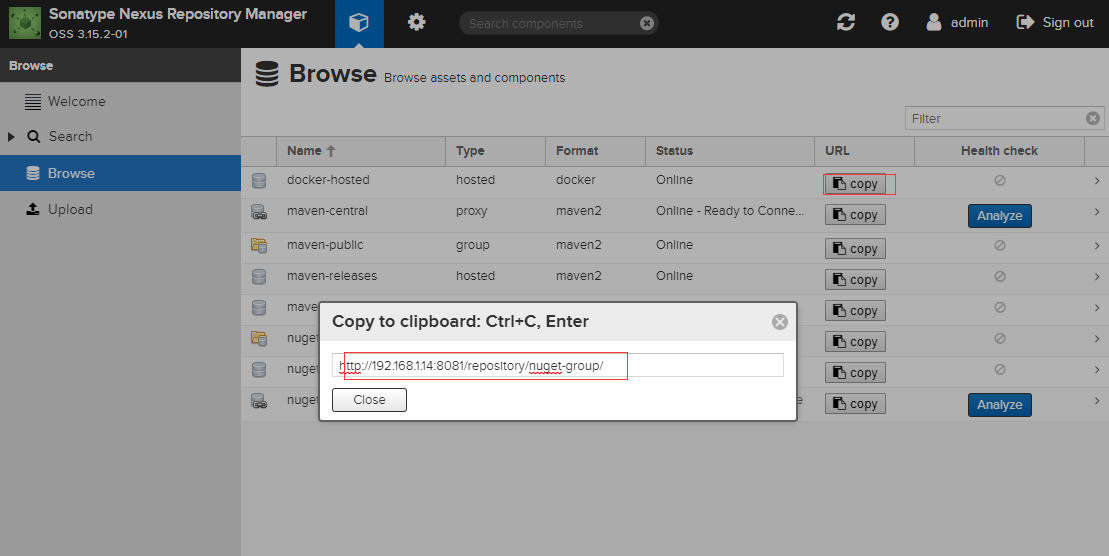Image resolution: width=1109 pixels, height=556 pixels.
Task: Click the Refresh icon in header
Action: tap(846, 23)
